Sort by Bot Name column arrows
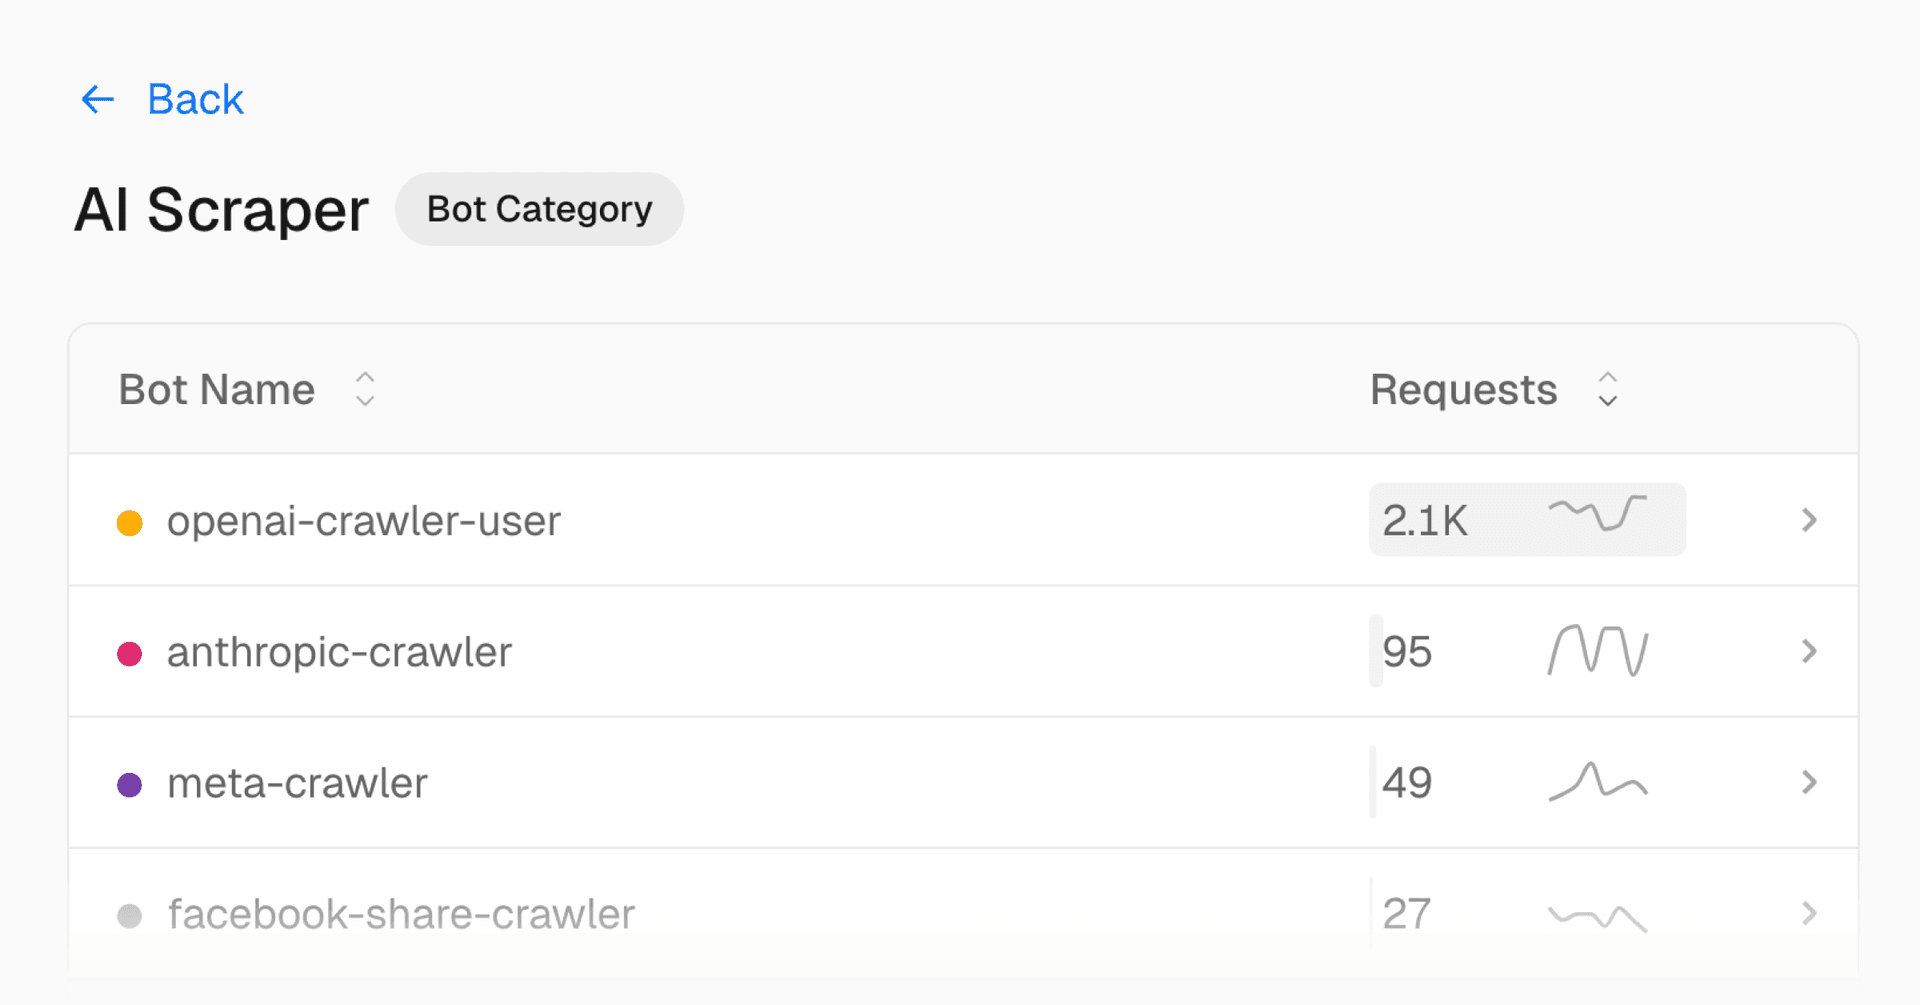Viewport: 1920px width, 1005px height. 365,389
